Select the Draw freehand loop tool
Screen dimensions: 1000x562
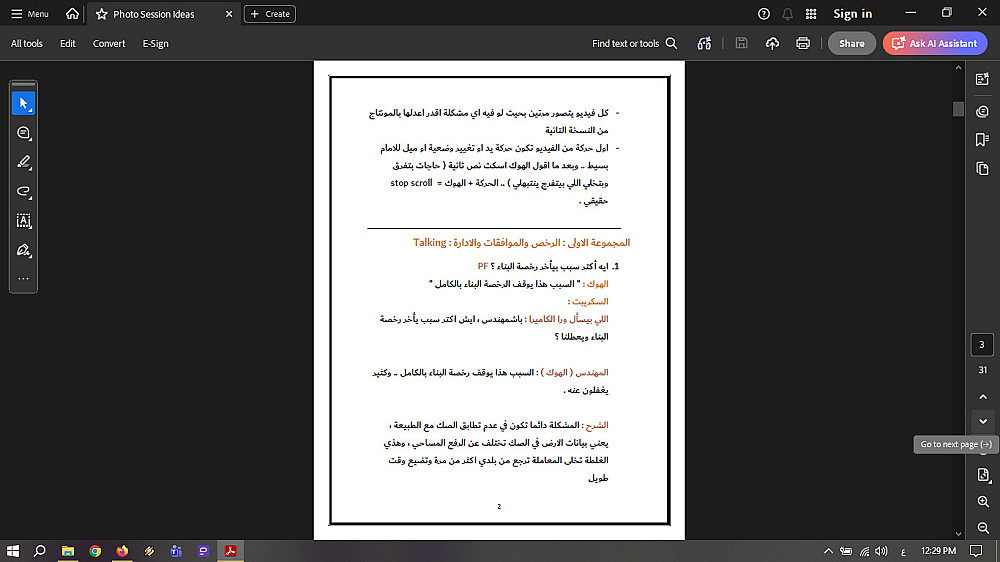[24, 191]
